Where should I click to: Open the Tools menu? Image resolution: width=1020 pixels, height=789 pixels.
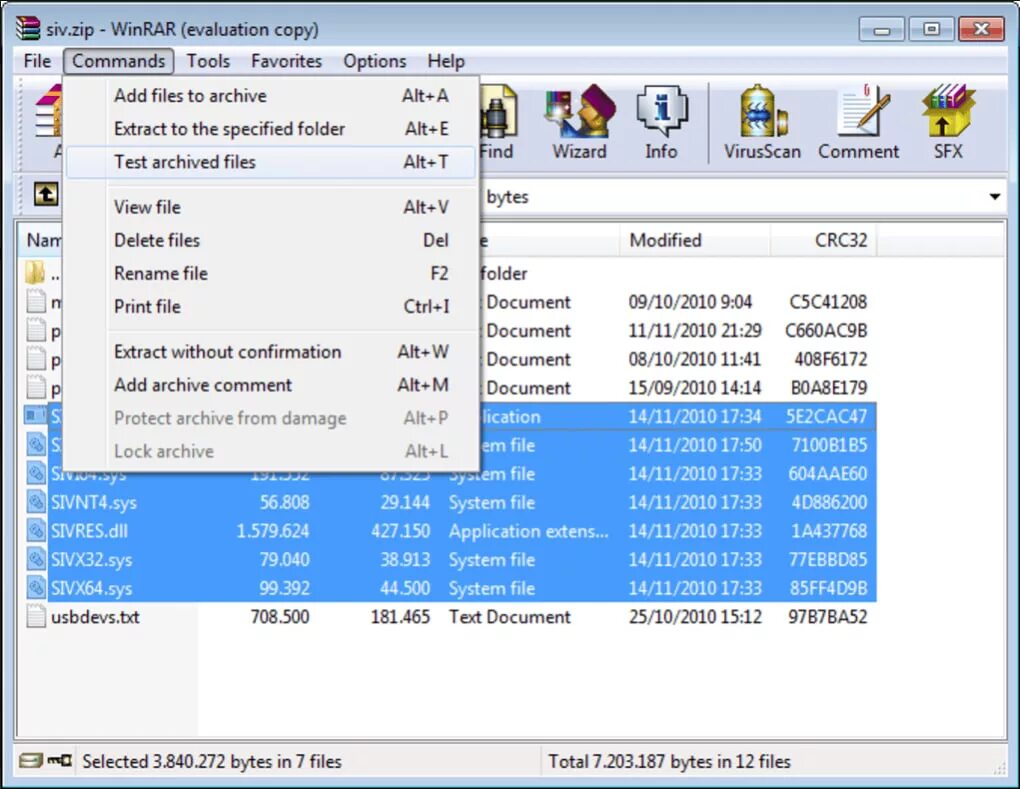(208, 61)
